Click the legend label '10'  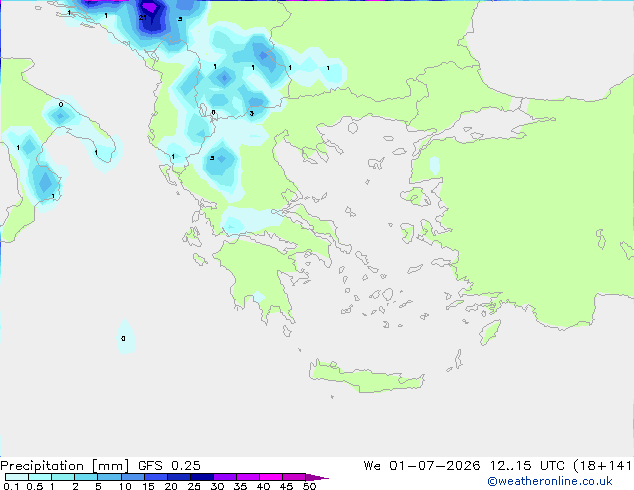coord(125,486)
